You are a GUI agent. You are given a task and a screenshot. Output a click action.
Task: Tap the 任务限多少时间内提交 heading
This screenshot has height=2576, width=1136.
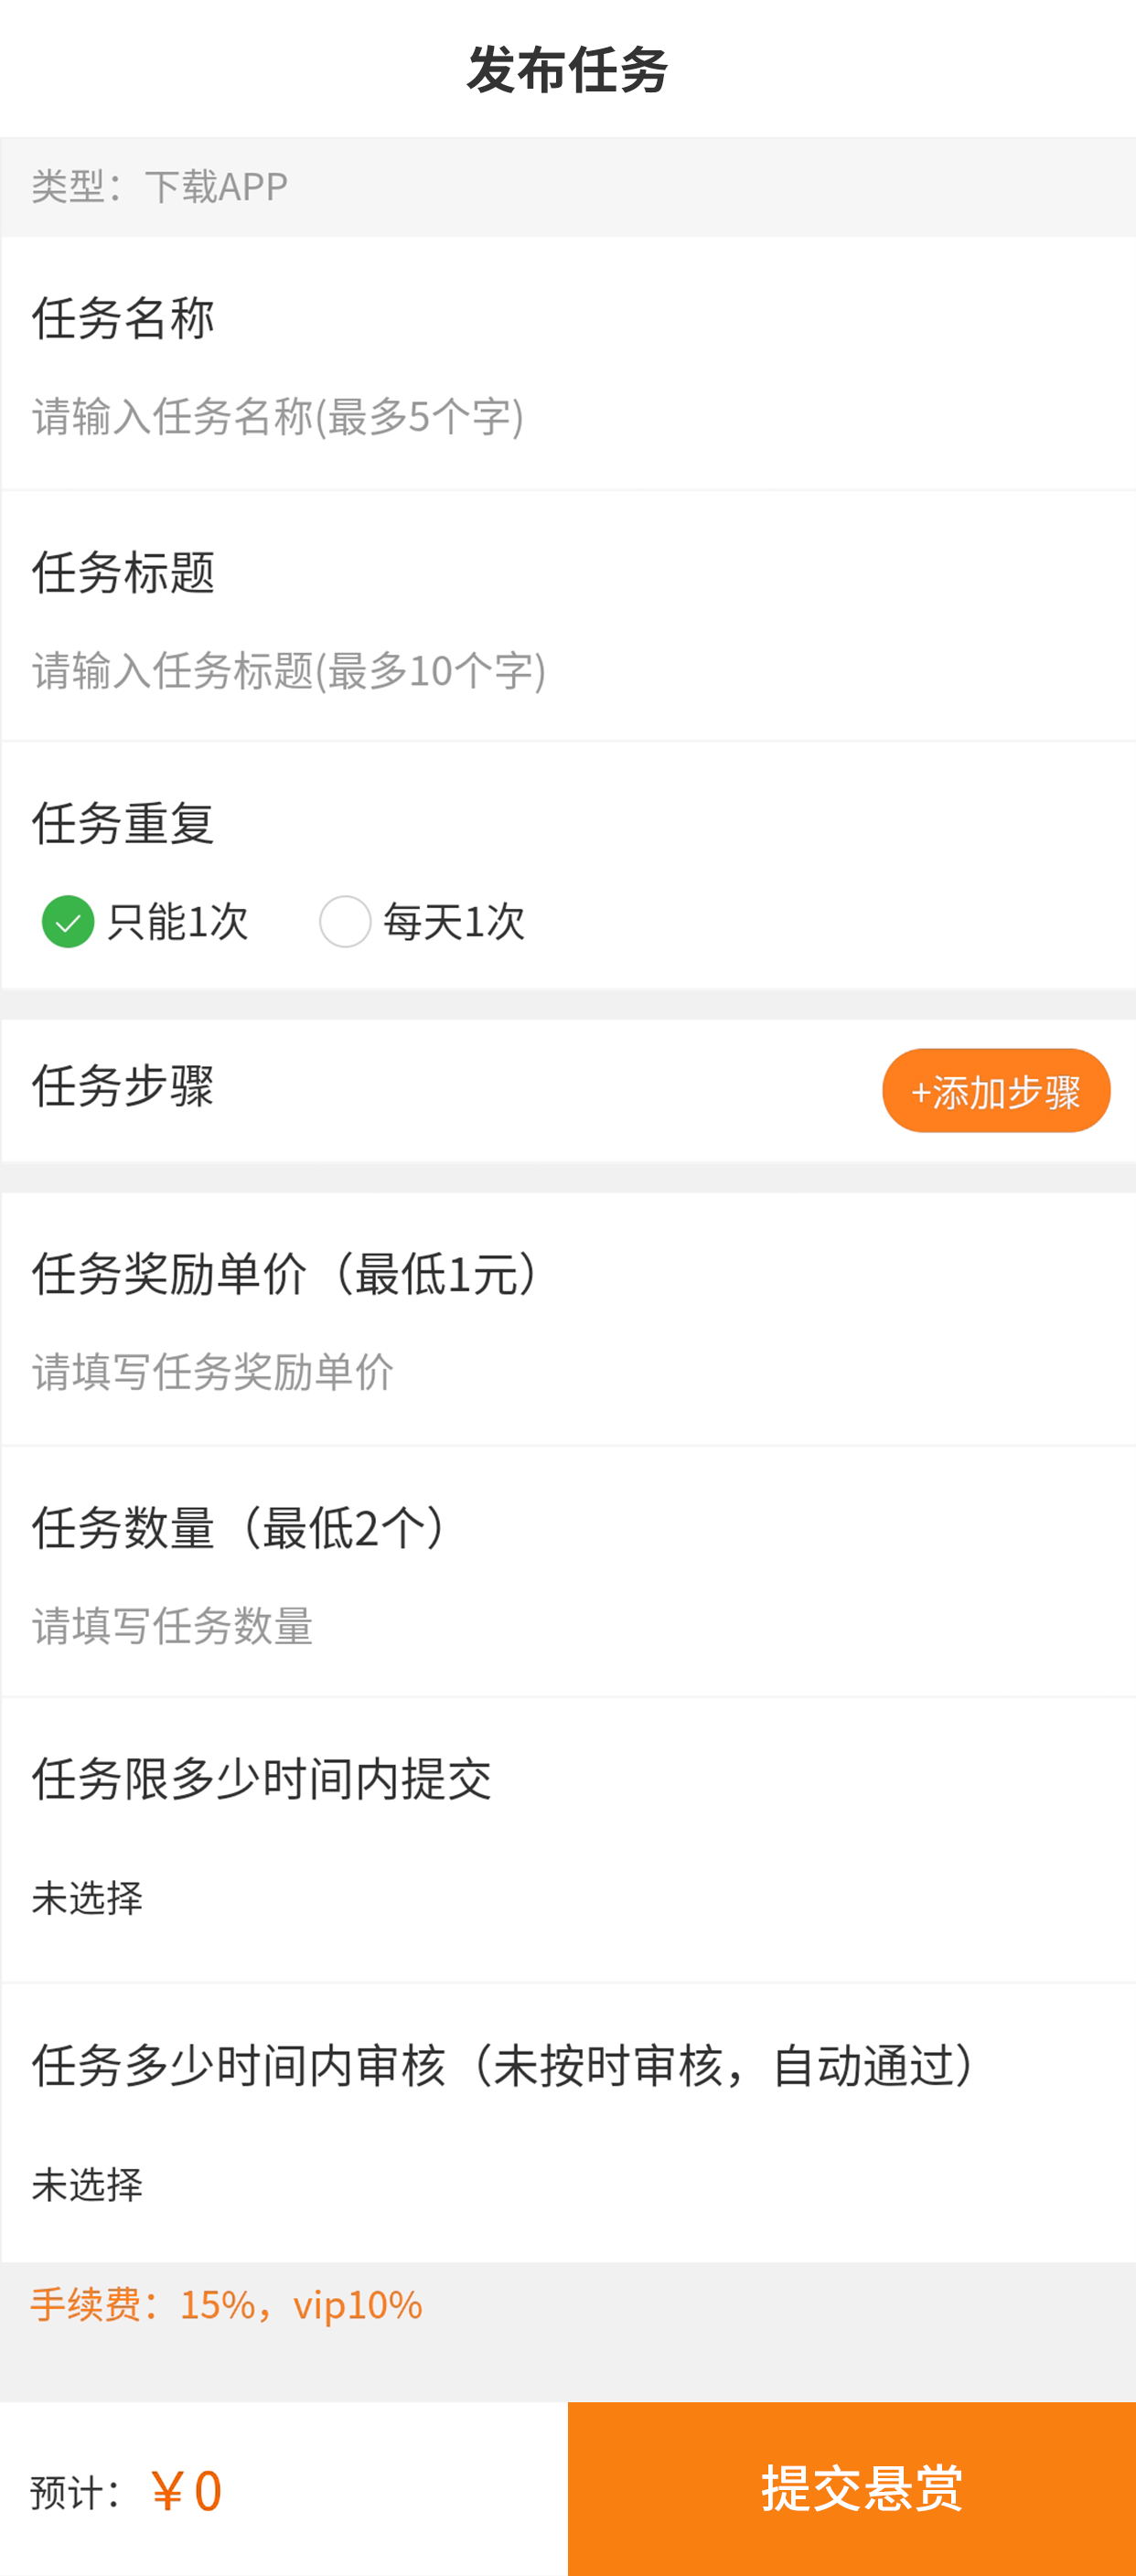coord(262,1780)
